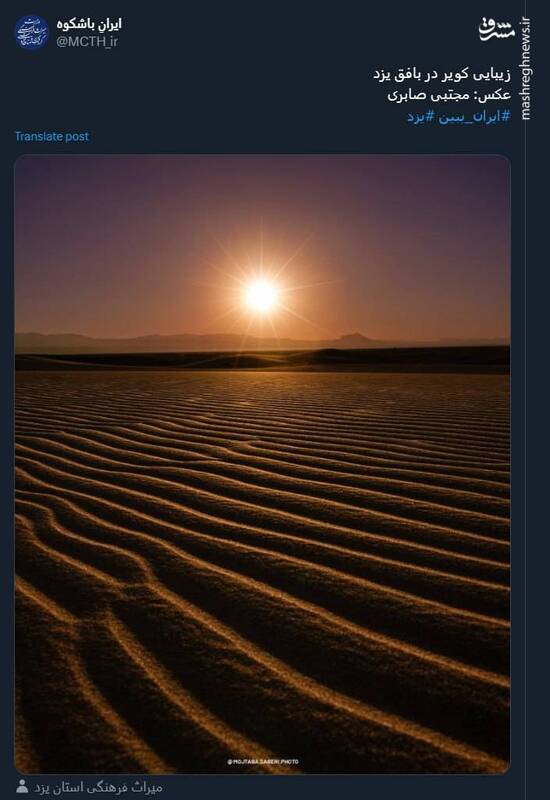Viewport: 550px width, 800px height.
Task: Click the purple sky area of the photo
Action: (262, 204)
